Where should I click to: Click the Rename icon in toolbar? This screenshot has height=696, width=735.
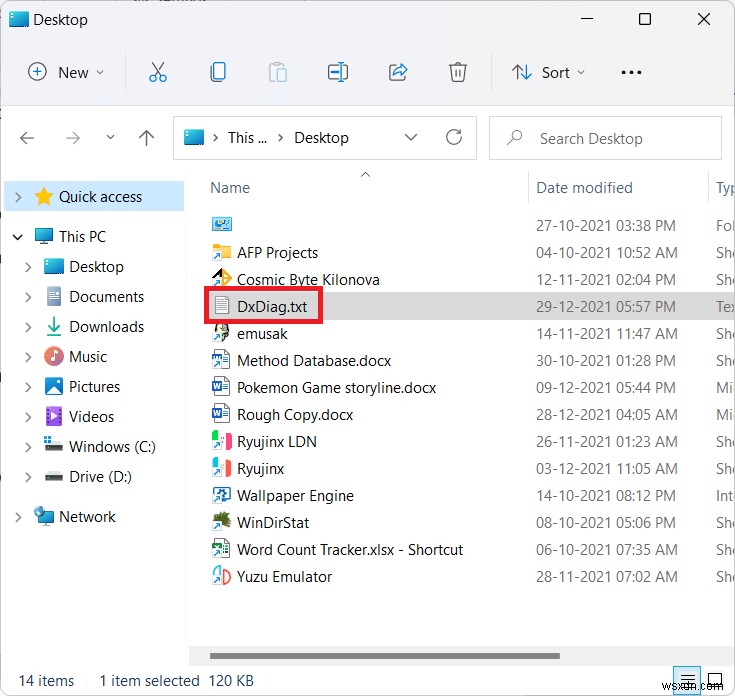tap(338, 72)
